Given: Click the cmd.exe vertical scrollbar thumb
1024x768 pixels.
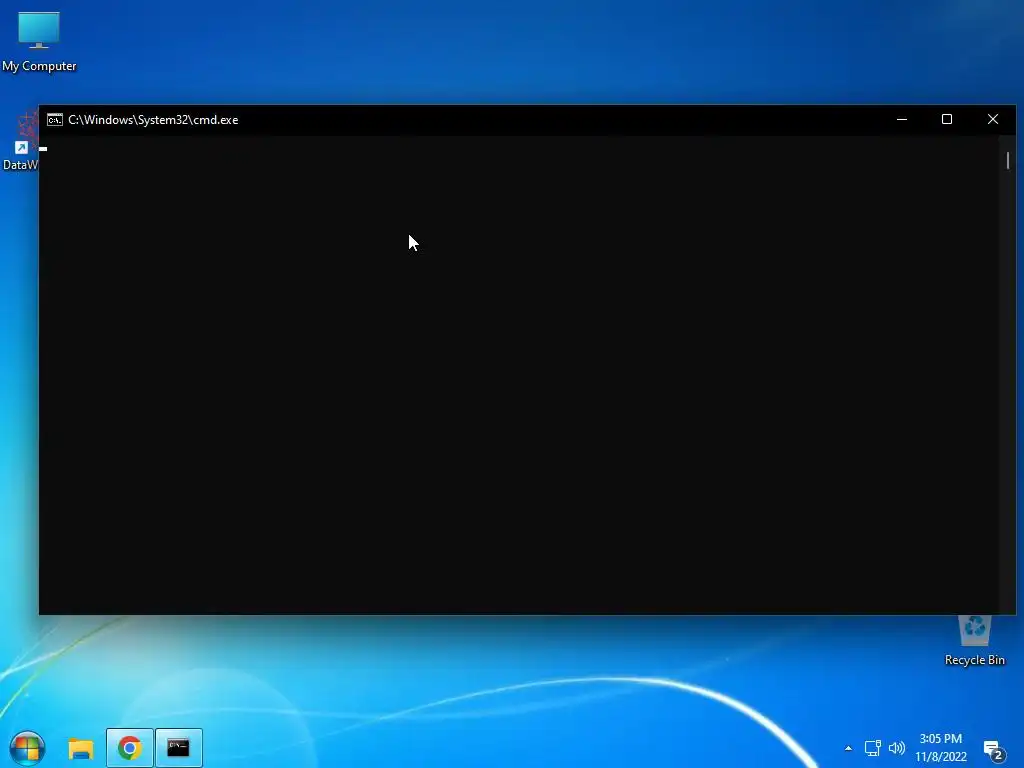Looking at the screenshot, I should pos(1008,160).
